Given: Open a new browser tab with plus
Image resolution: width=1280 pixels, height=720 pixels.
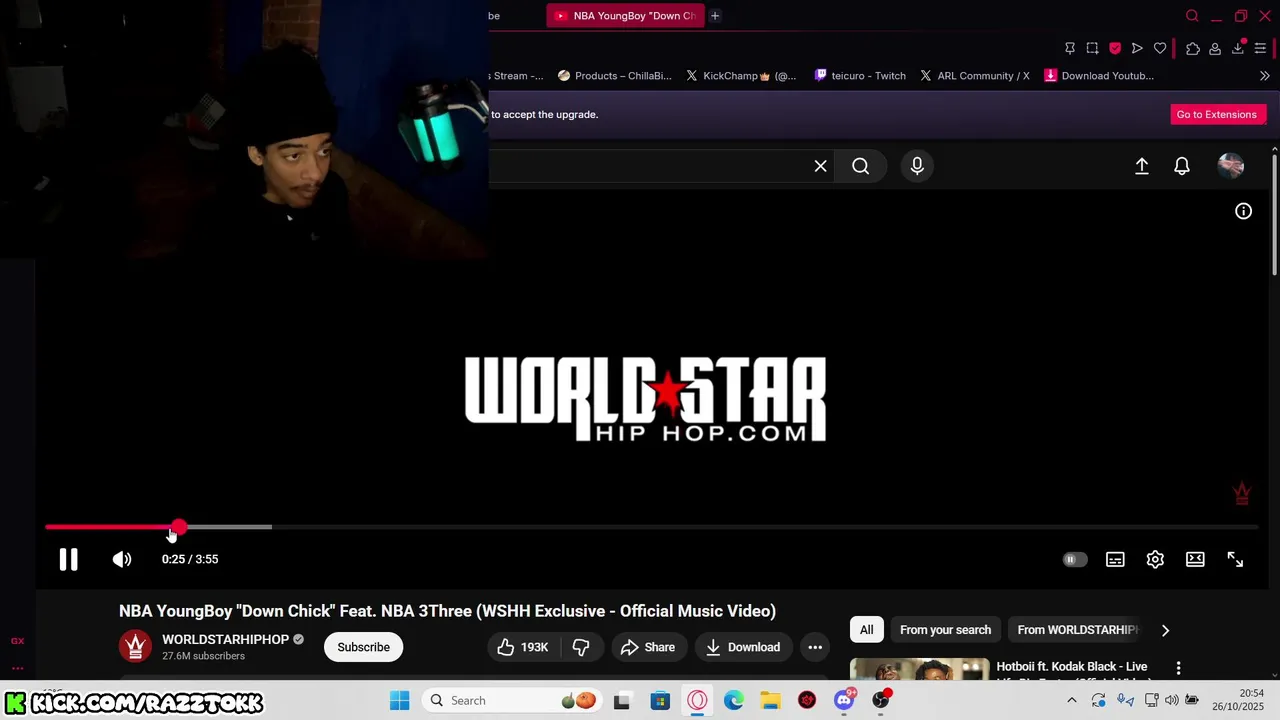Looking at the screenshot, I should (x=714, y=15).
